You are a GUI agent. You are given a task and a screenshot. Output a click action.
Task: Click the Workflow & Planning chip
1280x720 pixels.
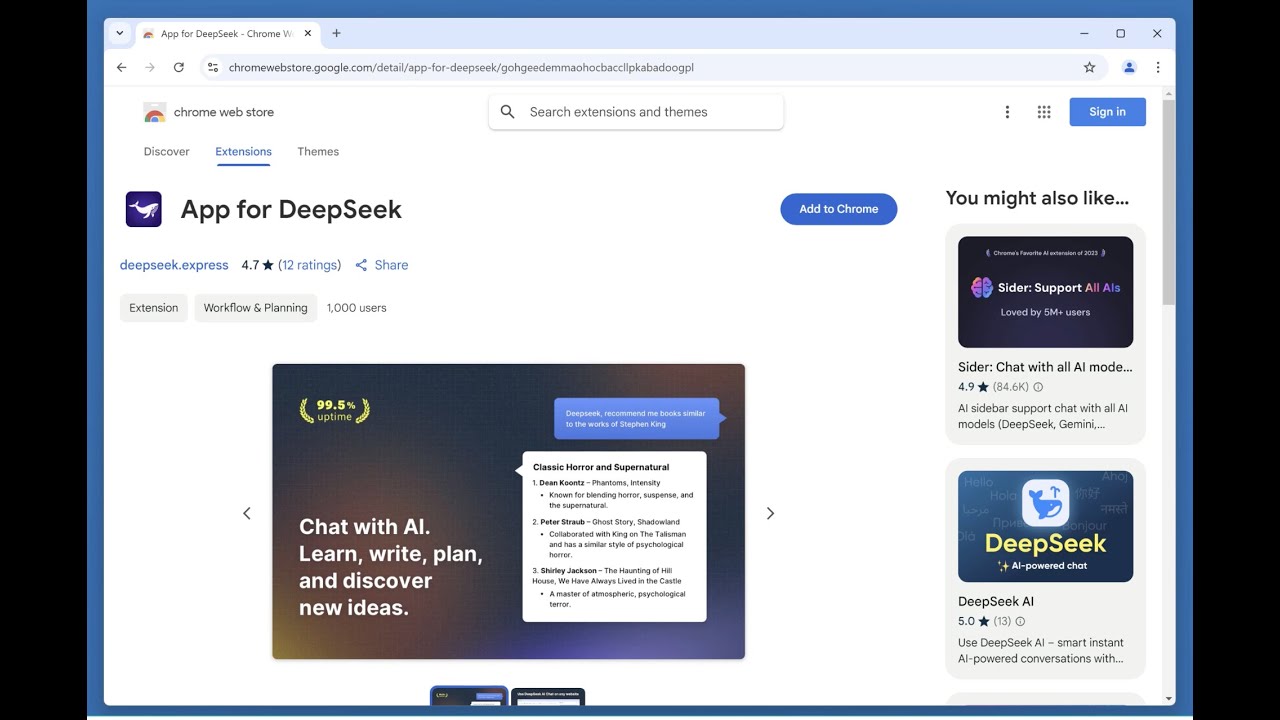pos(256,308)
